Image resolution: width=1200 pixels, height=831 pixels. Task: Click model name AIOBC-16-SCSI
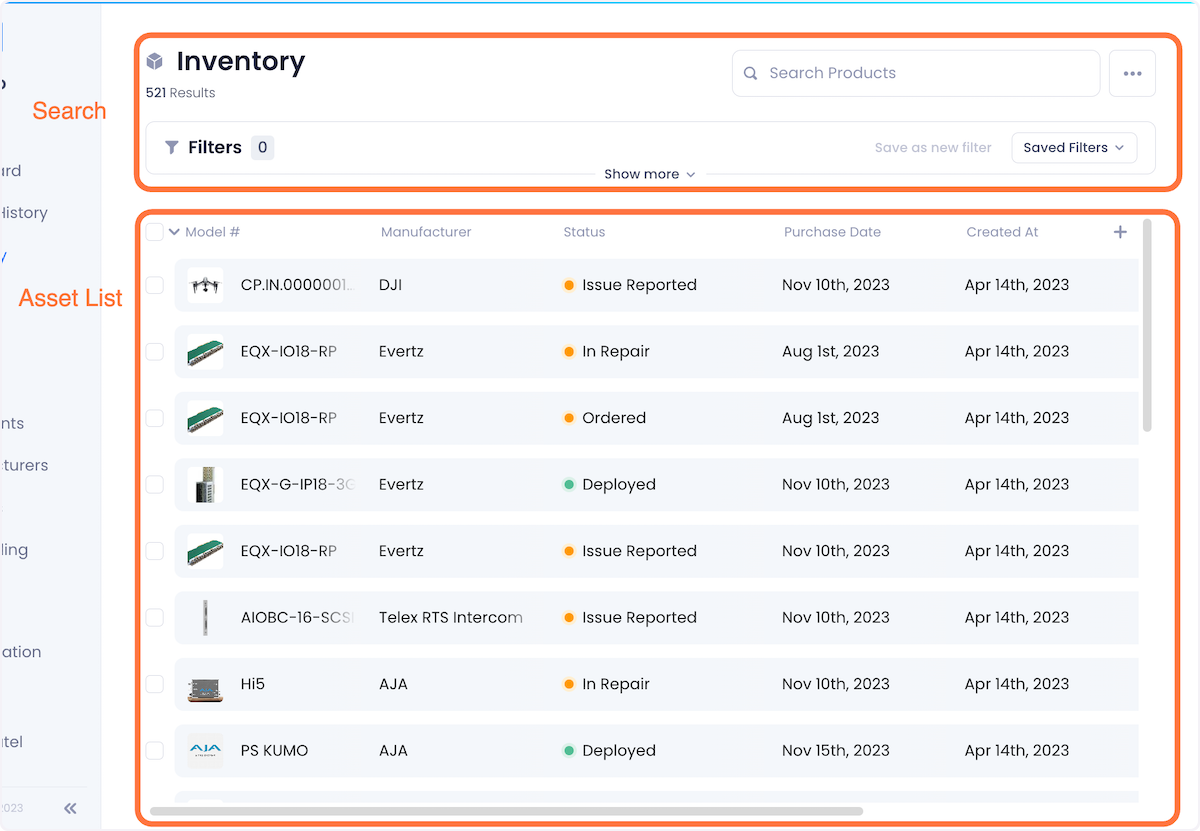[x=298, y=618]
